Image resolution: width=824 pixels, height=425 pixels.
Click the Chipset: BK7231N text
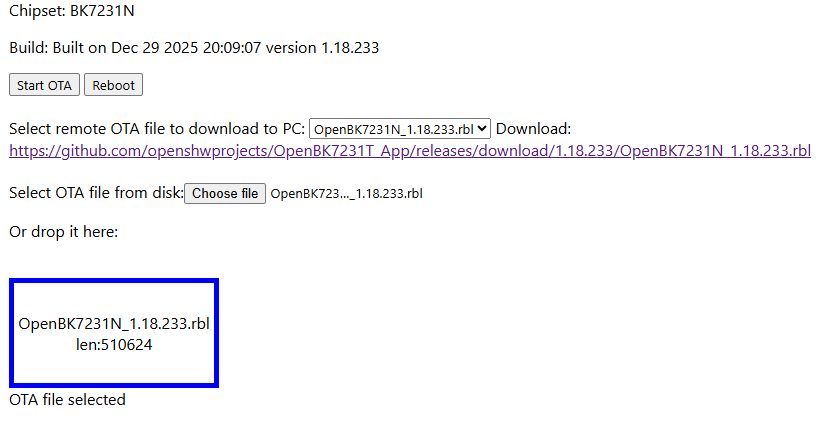(x=72, y=11)
